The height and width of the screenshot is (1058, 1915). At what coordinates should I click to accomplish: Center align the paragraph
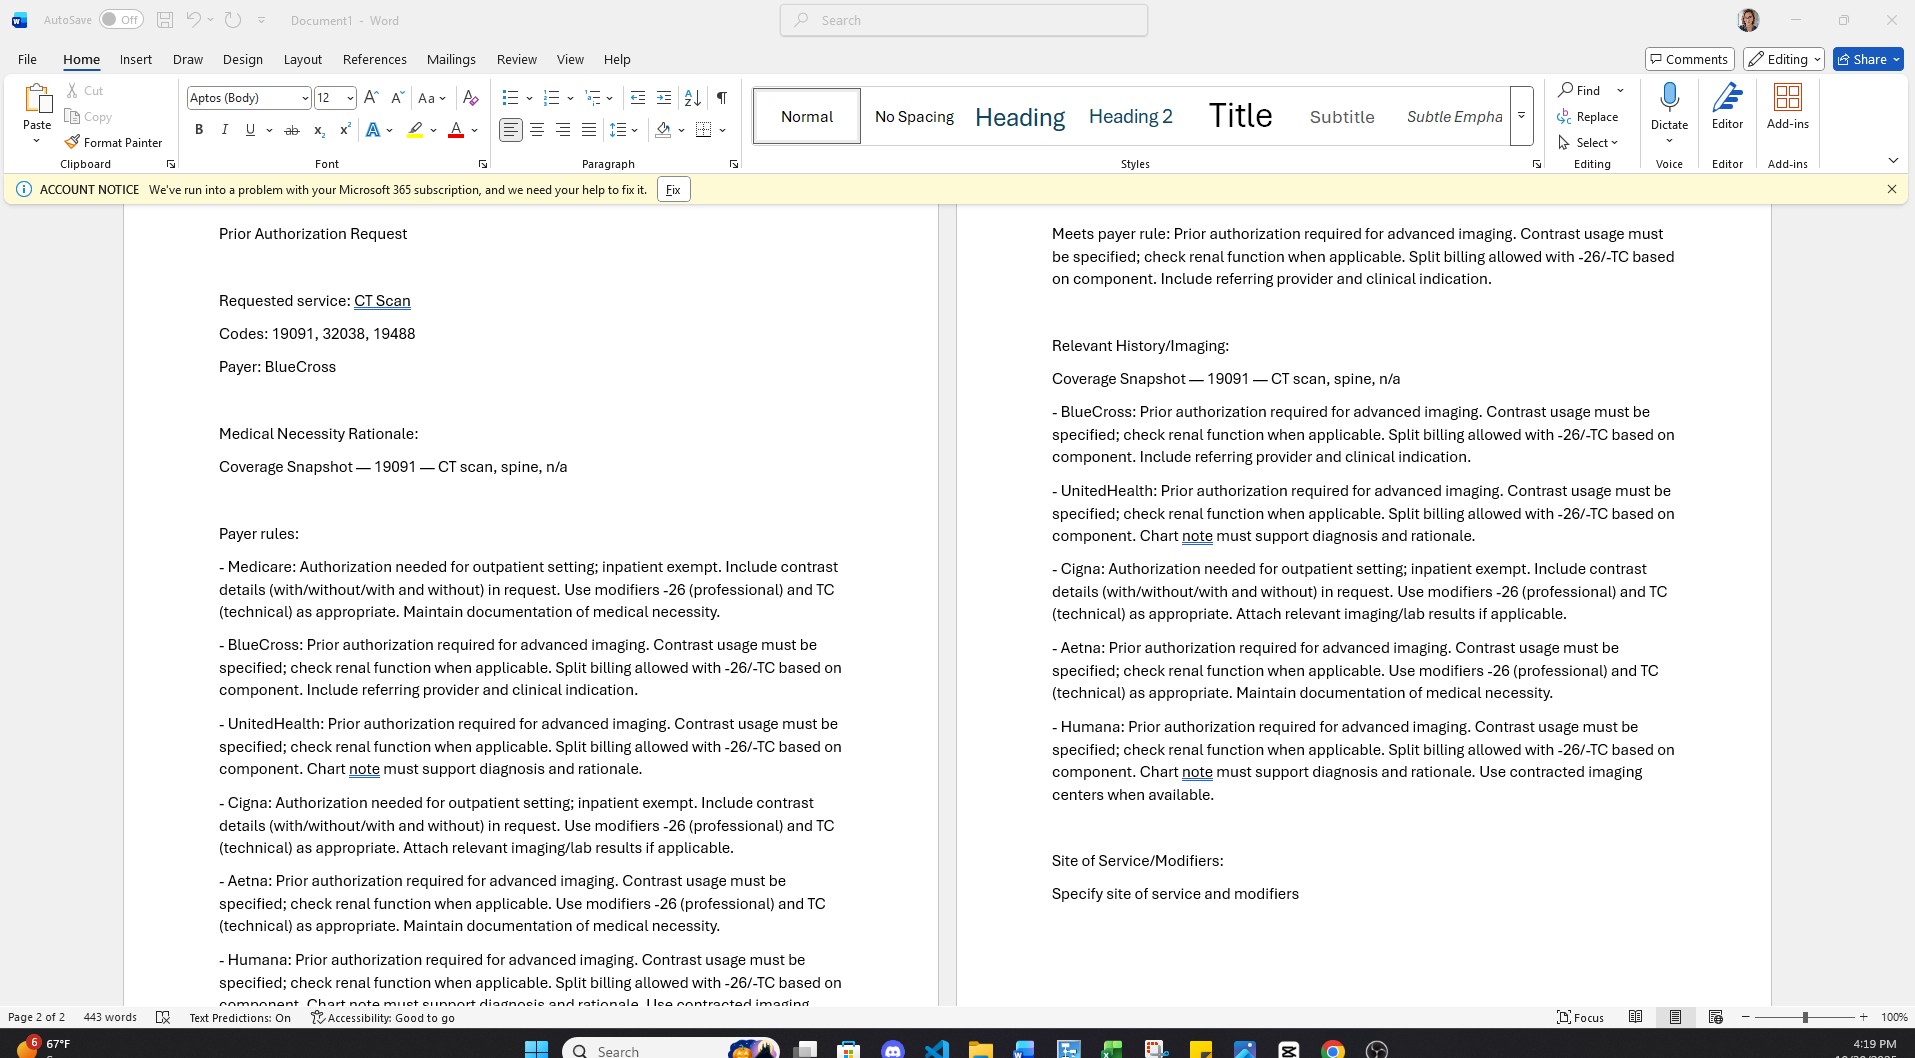[x=537, y=130]
